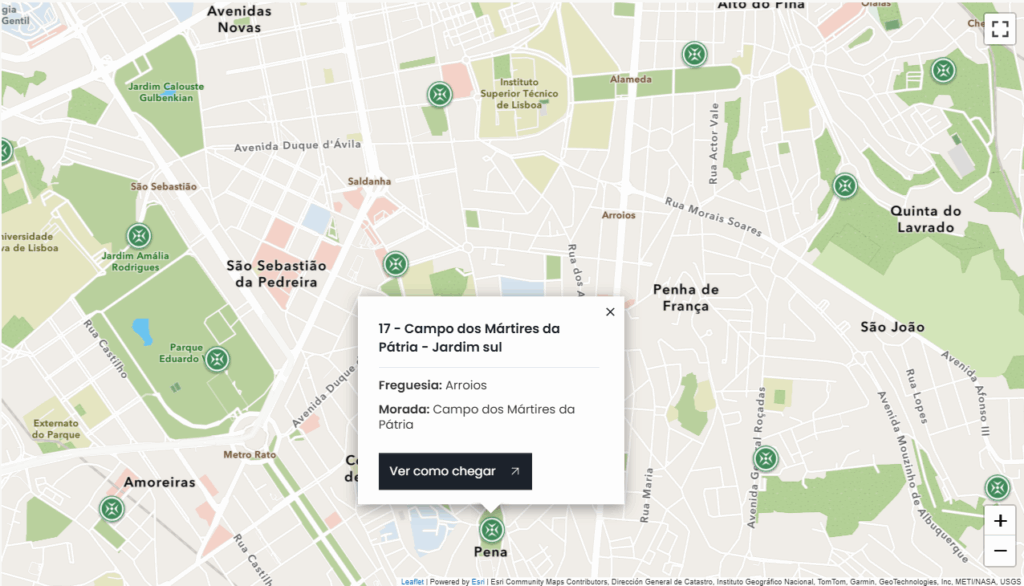Click the marker below the fullscreen button

[942, 71]
